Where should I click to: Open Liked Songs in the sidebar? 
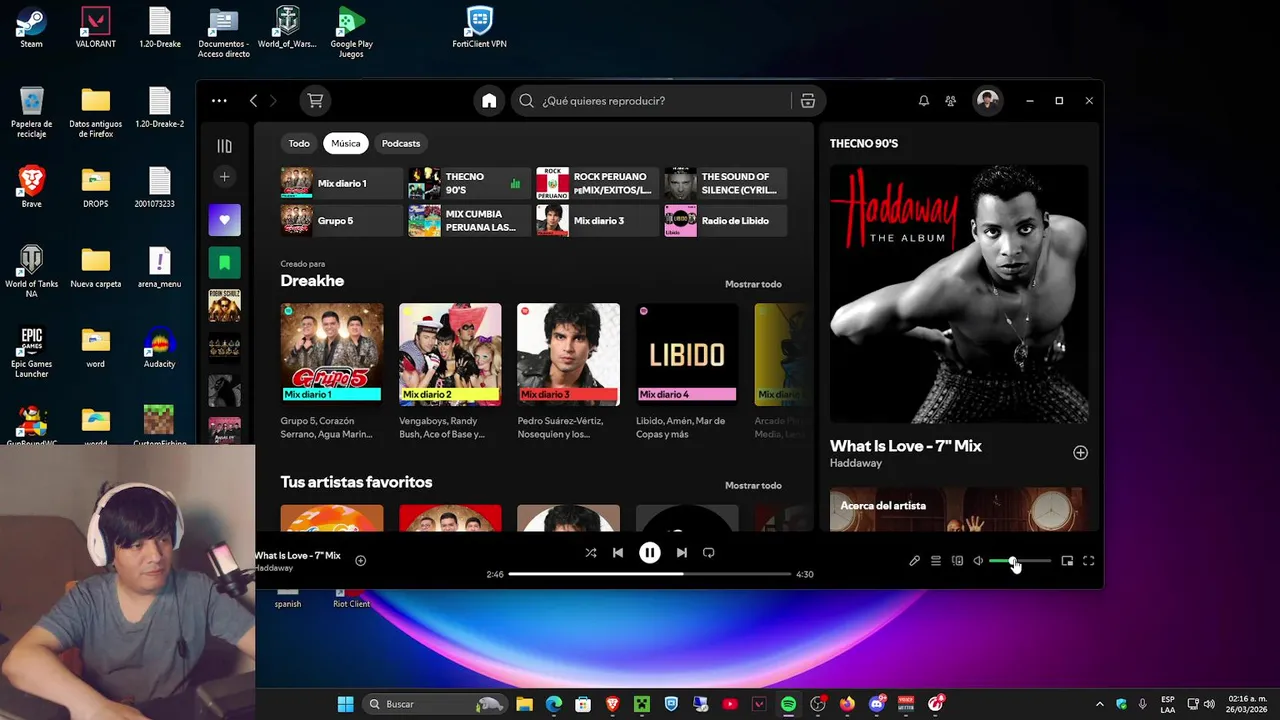pos(224,220)
